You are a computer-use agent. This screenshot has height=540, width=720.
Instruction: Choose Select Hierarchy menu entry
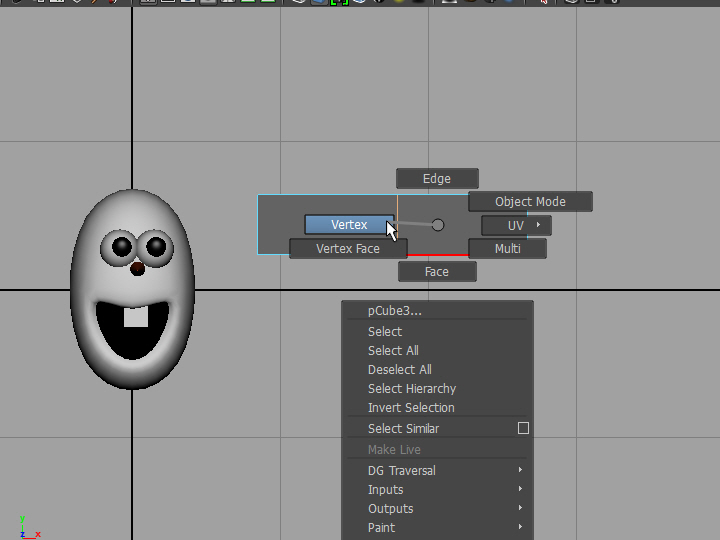412,389
